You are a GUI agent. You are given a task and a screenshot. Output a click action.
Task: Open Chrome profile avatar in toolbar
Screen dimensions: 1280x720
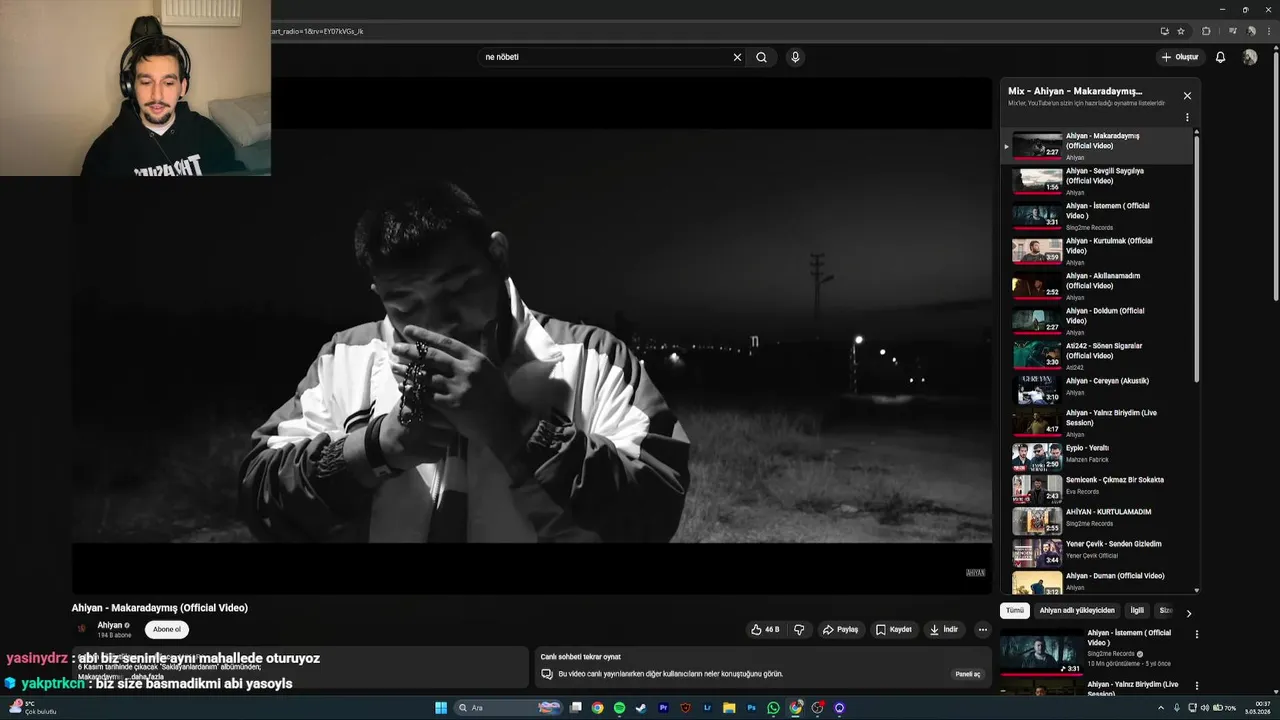[x=1252, y=31]
